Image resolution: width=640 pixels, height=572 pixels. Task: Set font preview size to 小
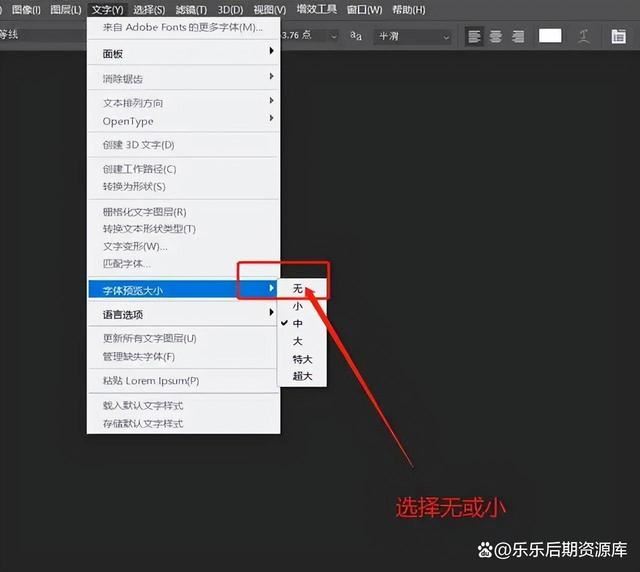coord(302,306)
